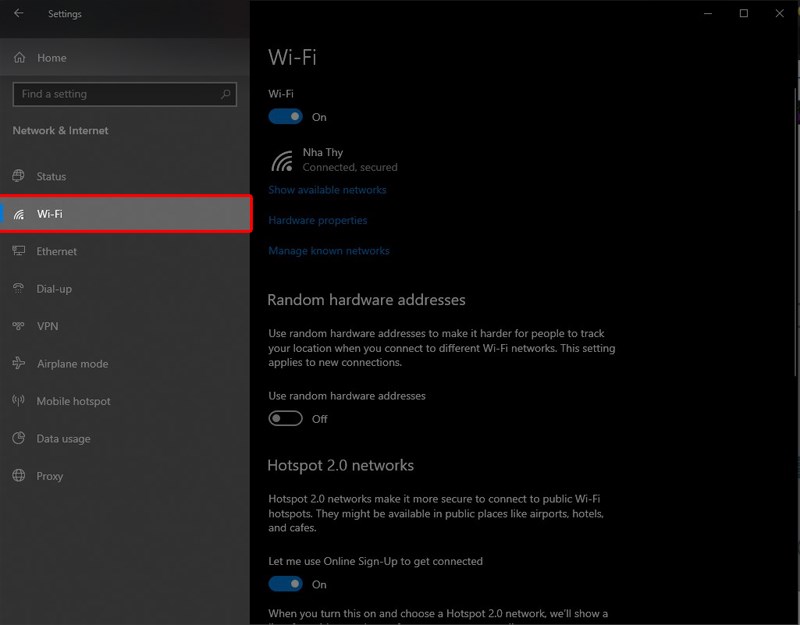Select the Status globe icon

(19, 177)
